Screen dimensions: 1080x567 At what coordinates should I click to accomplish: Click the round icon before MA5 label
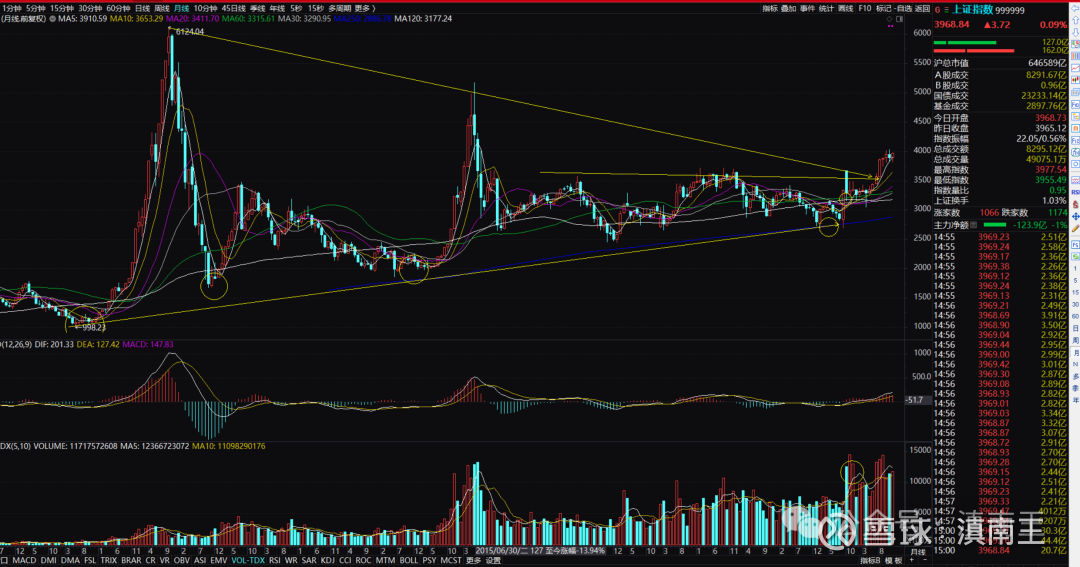(52, 19)
